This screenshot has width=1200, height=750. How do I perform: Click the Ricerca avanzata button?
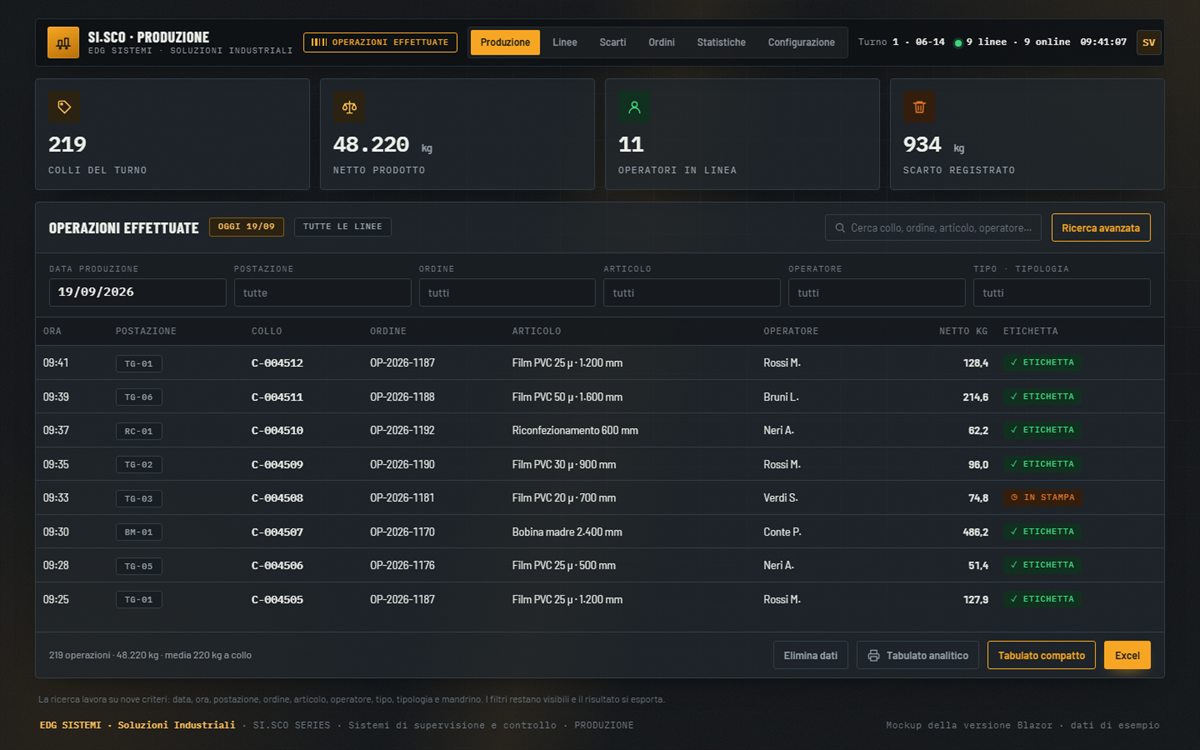(x=1101, y=228)
